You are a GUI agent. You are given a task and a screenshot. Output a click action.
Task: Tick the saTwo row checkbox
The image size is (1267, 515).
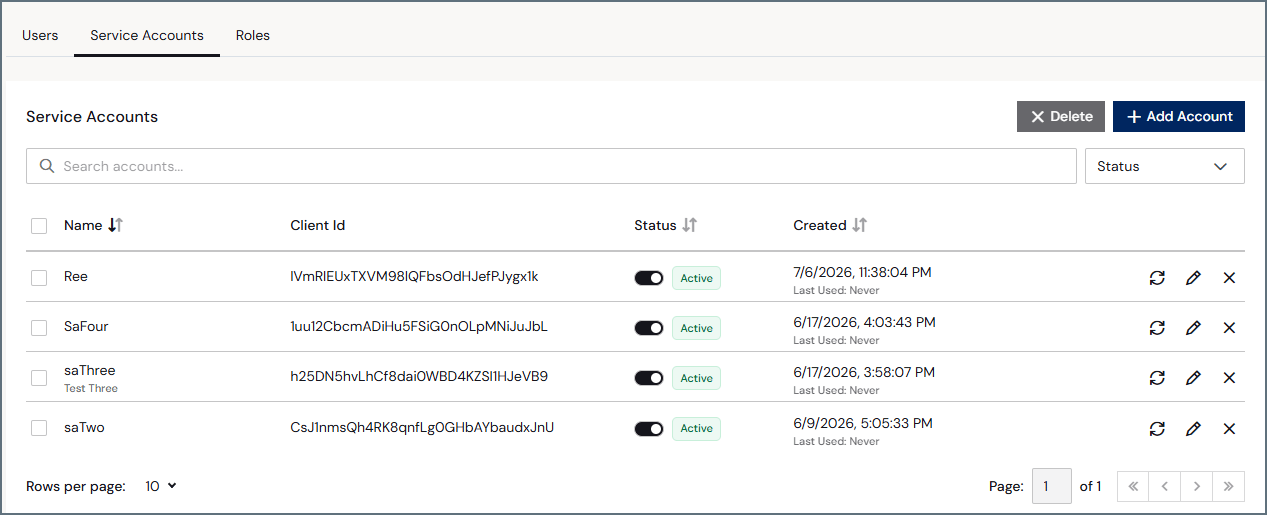[x=39, y=428]
